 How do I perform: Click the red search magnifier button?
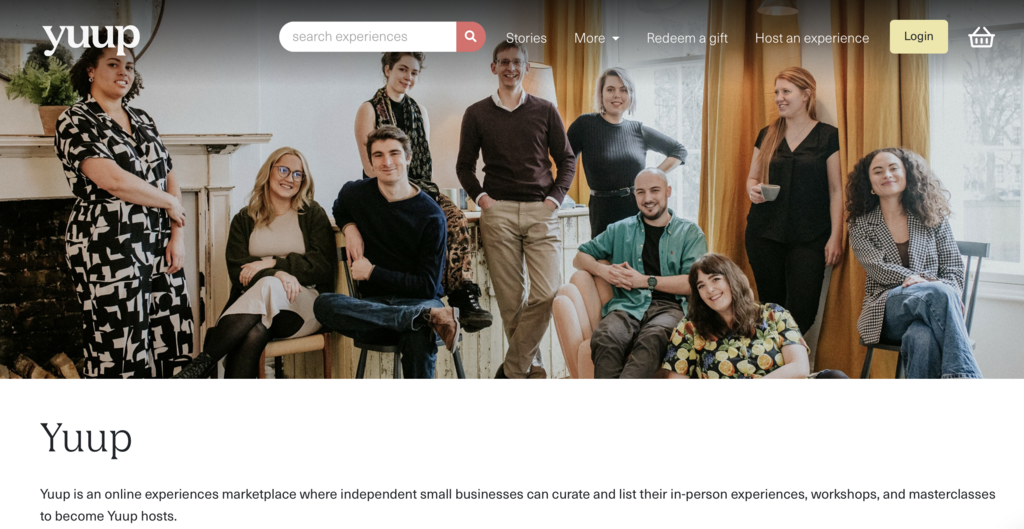coord(471,37)
